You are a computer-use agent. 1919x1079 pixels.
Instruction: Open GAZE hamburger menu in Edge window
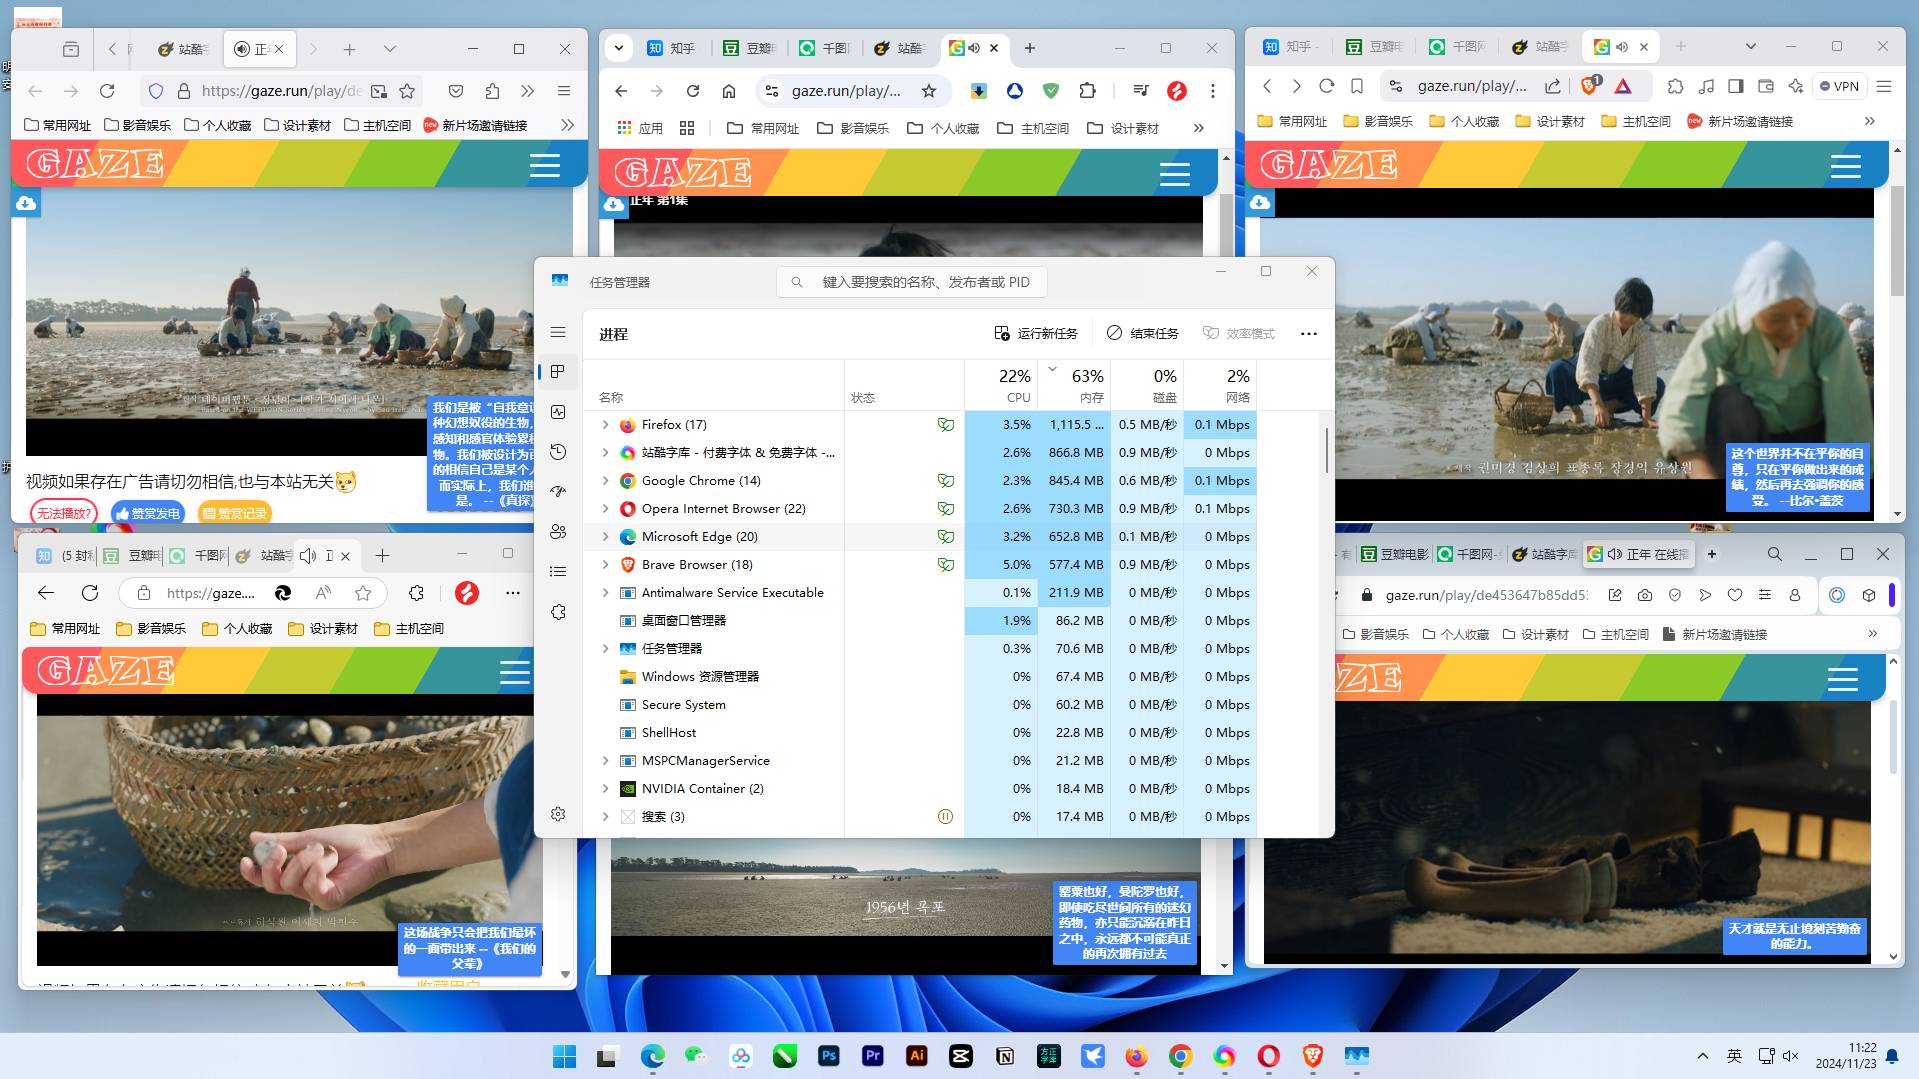[x=515, y=672]
